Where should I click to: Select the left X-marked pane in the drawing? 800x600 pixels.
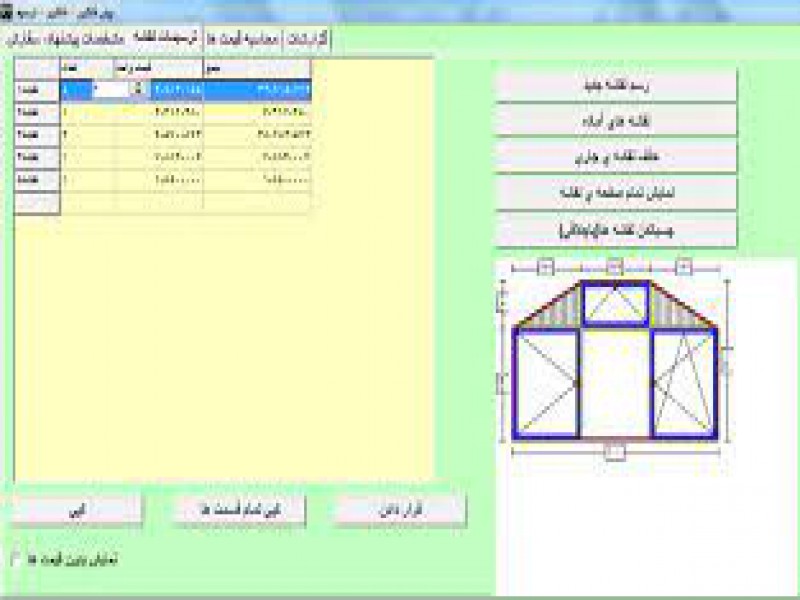pos(546,384)
